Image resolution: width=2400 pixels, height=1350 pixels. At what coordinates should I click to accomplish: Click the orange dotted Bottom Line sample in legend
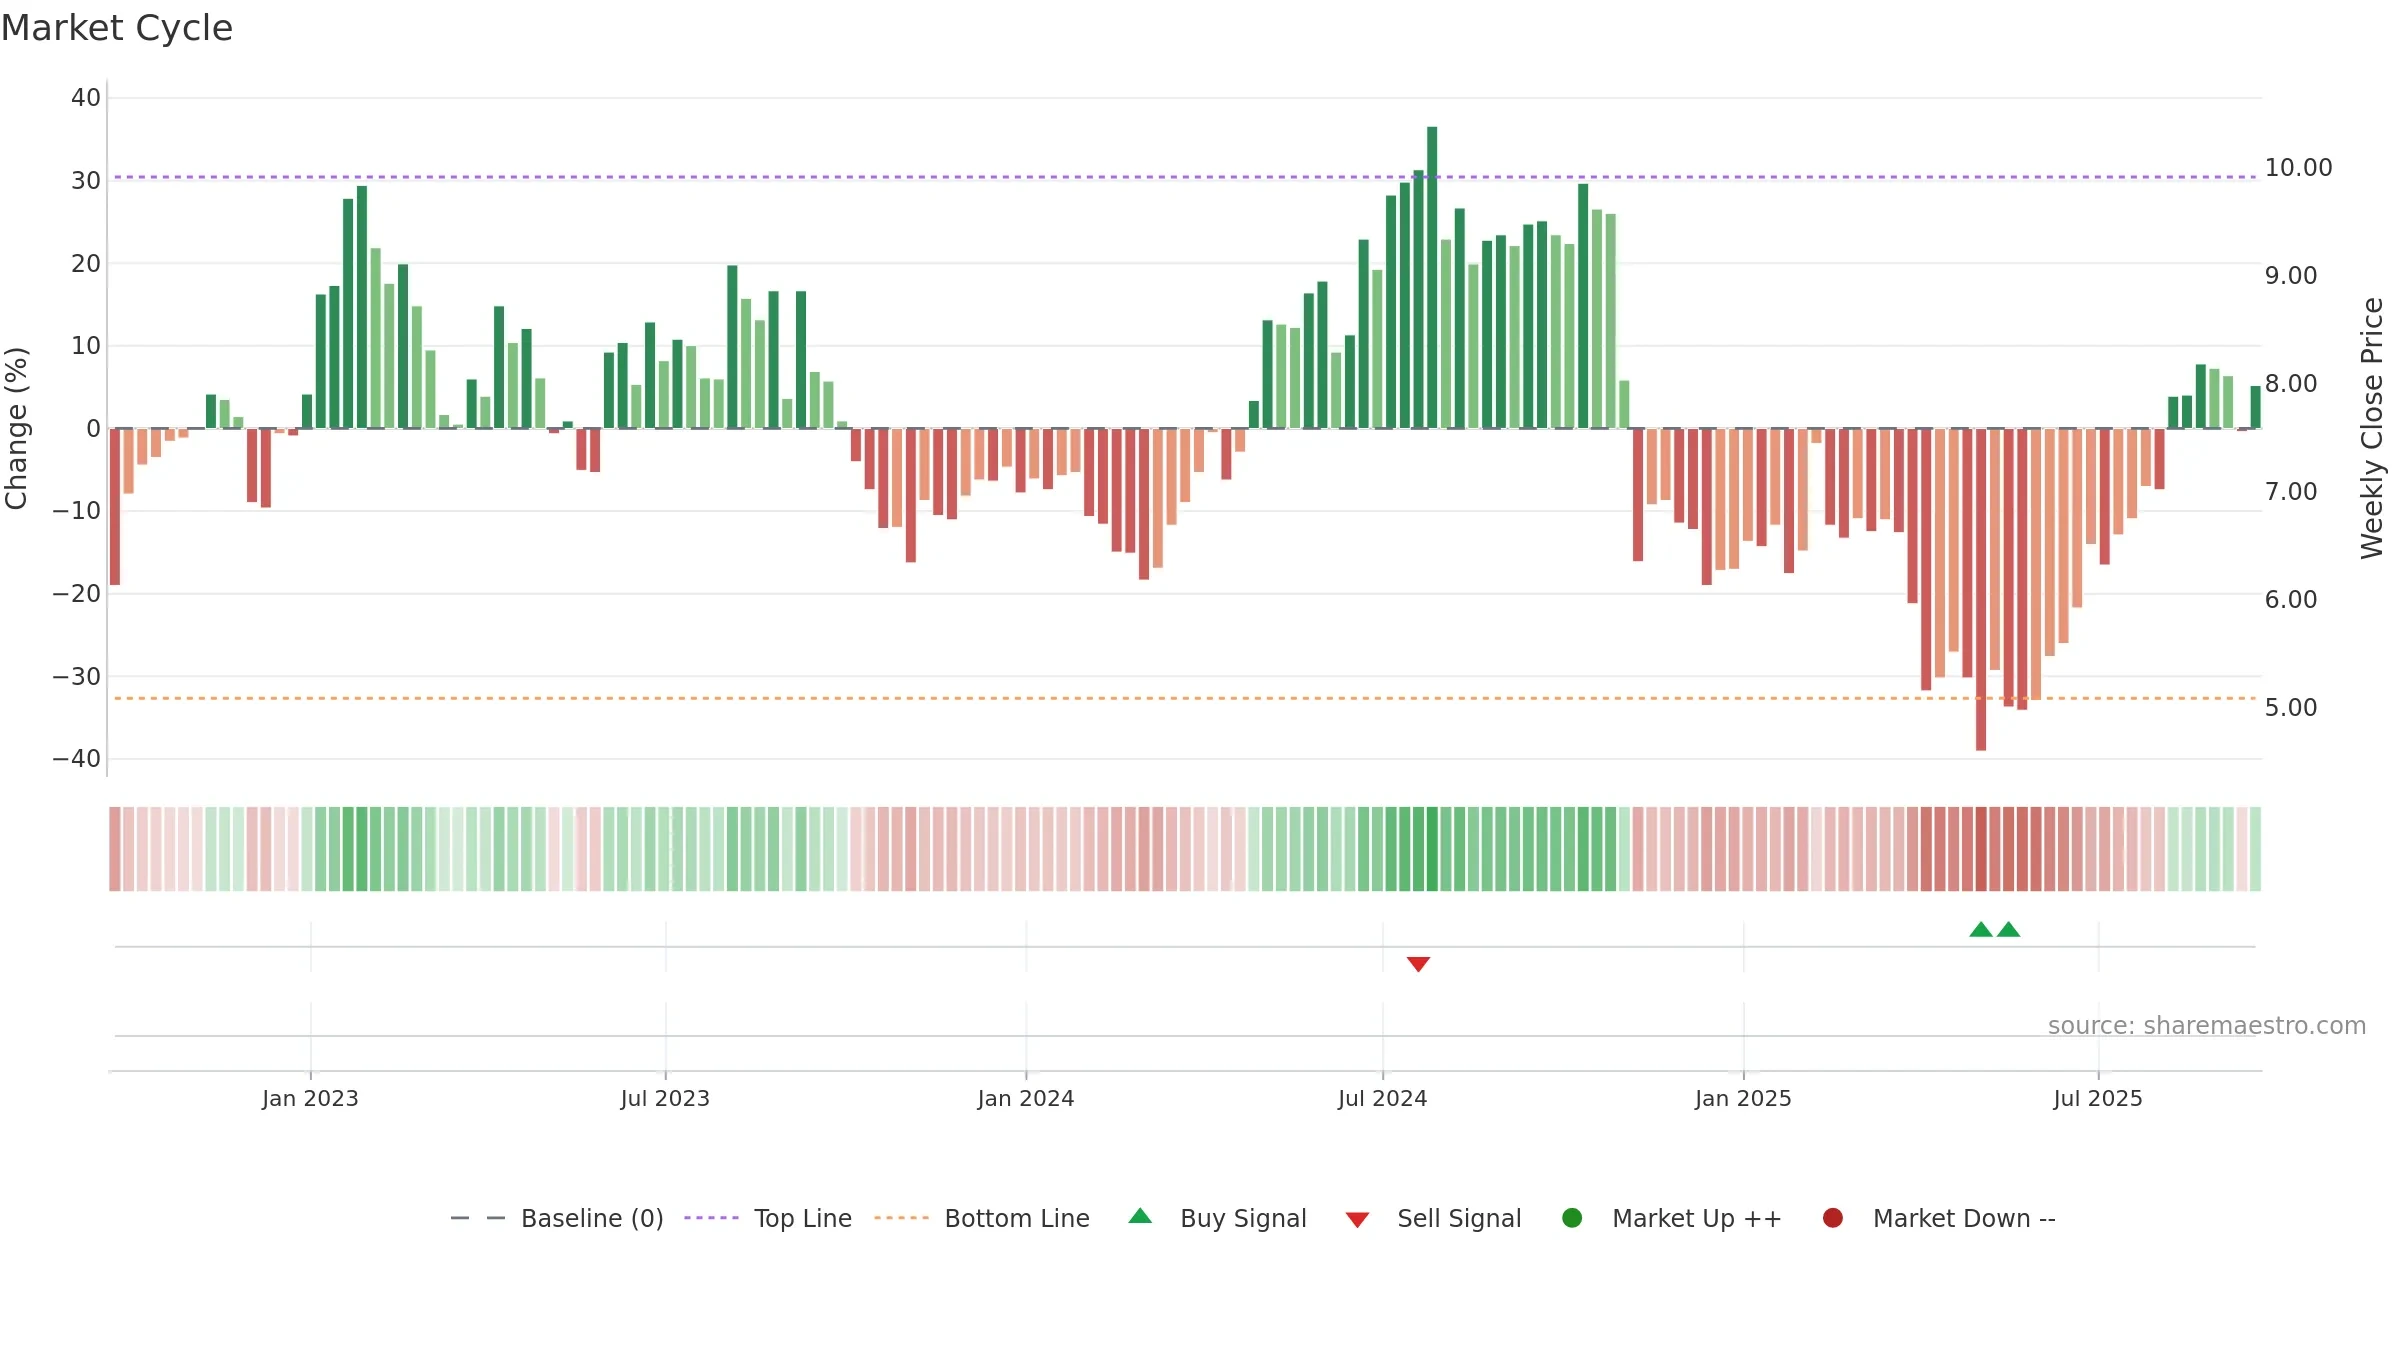point(901,1218)
